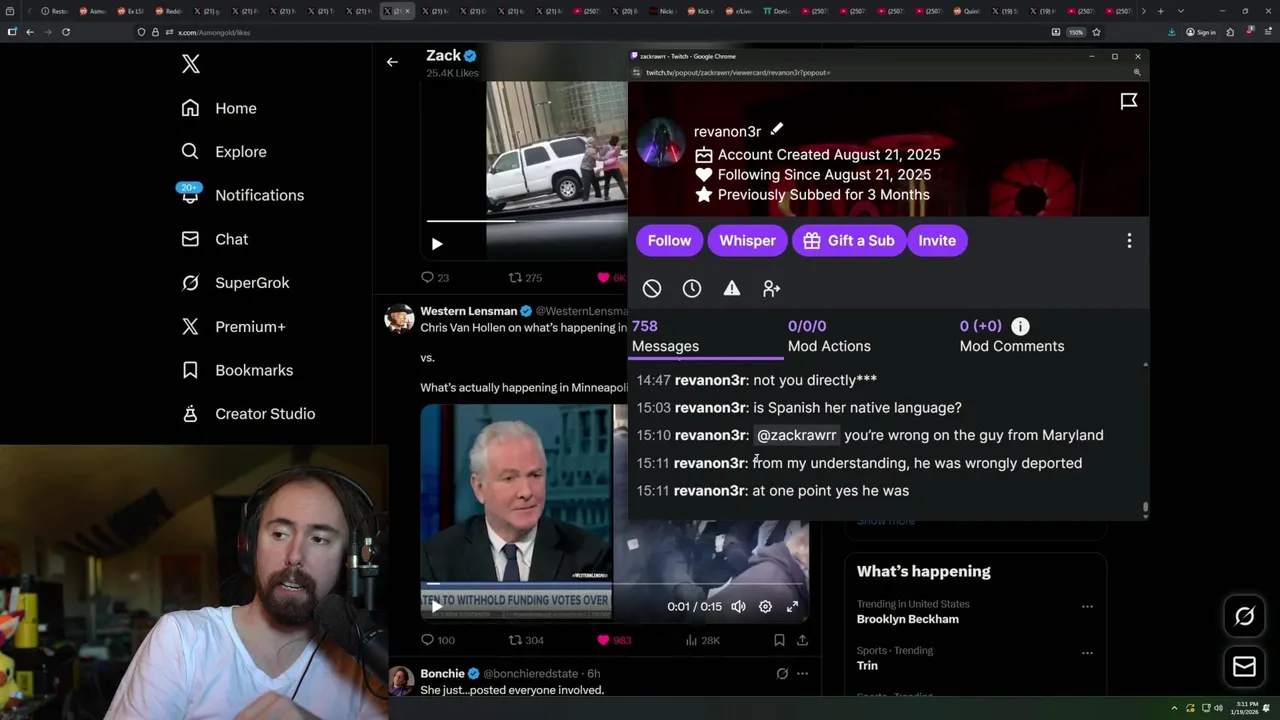
Task: Click browser Sign in button
Action: point(1201,32)
